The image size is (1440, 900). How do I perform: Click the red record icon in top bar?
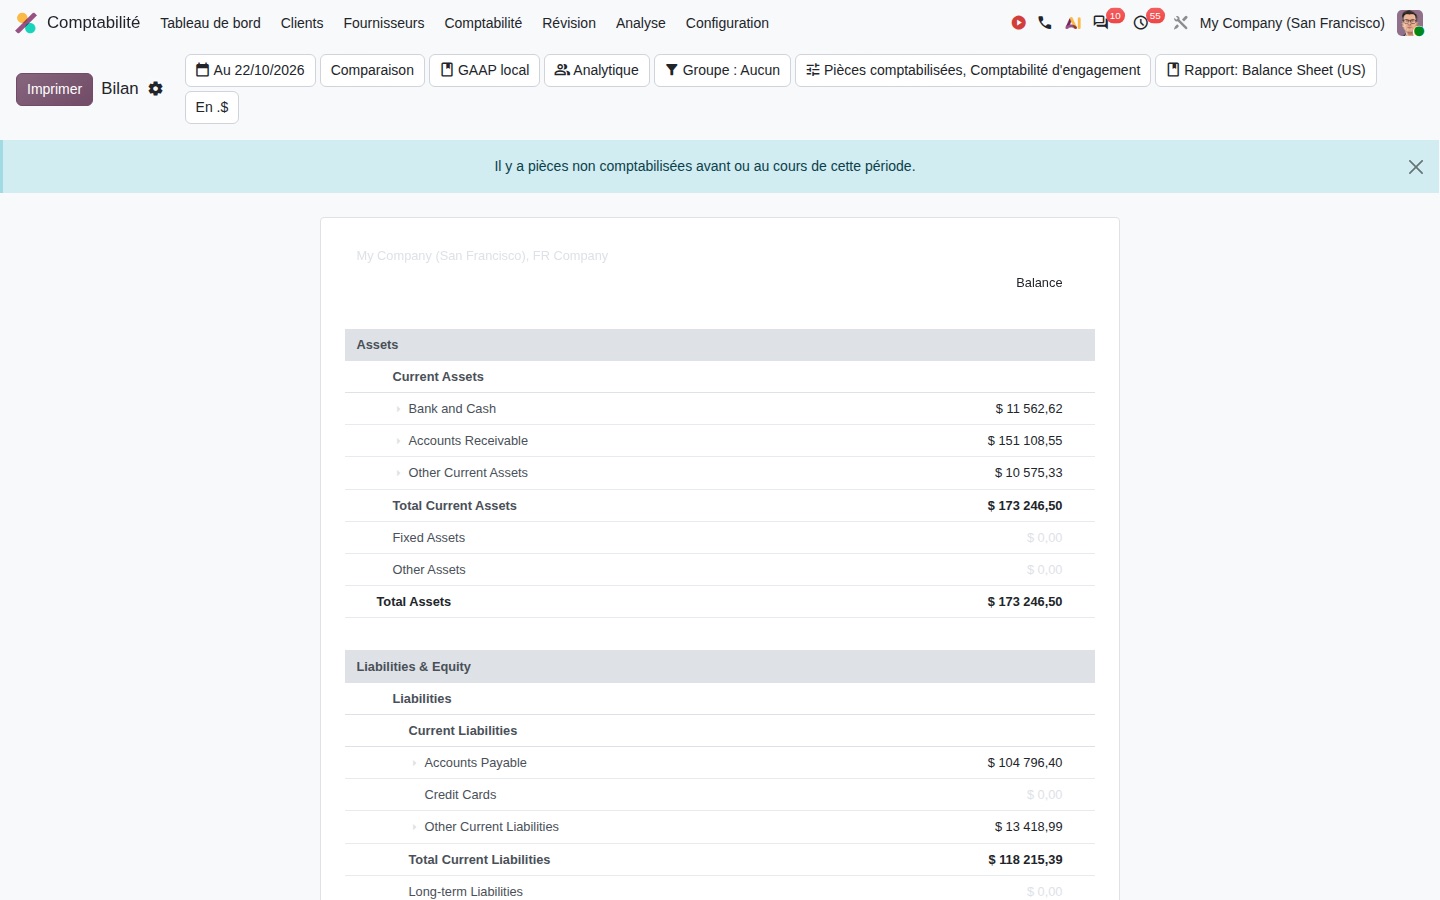click(1018, 23)
